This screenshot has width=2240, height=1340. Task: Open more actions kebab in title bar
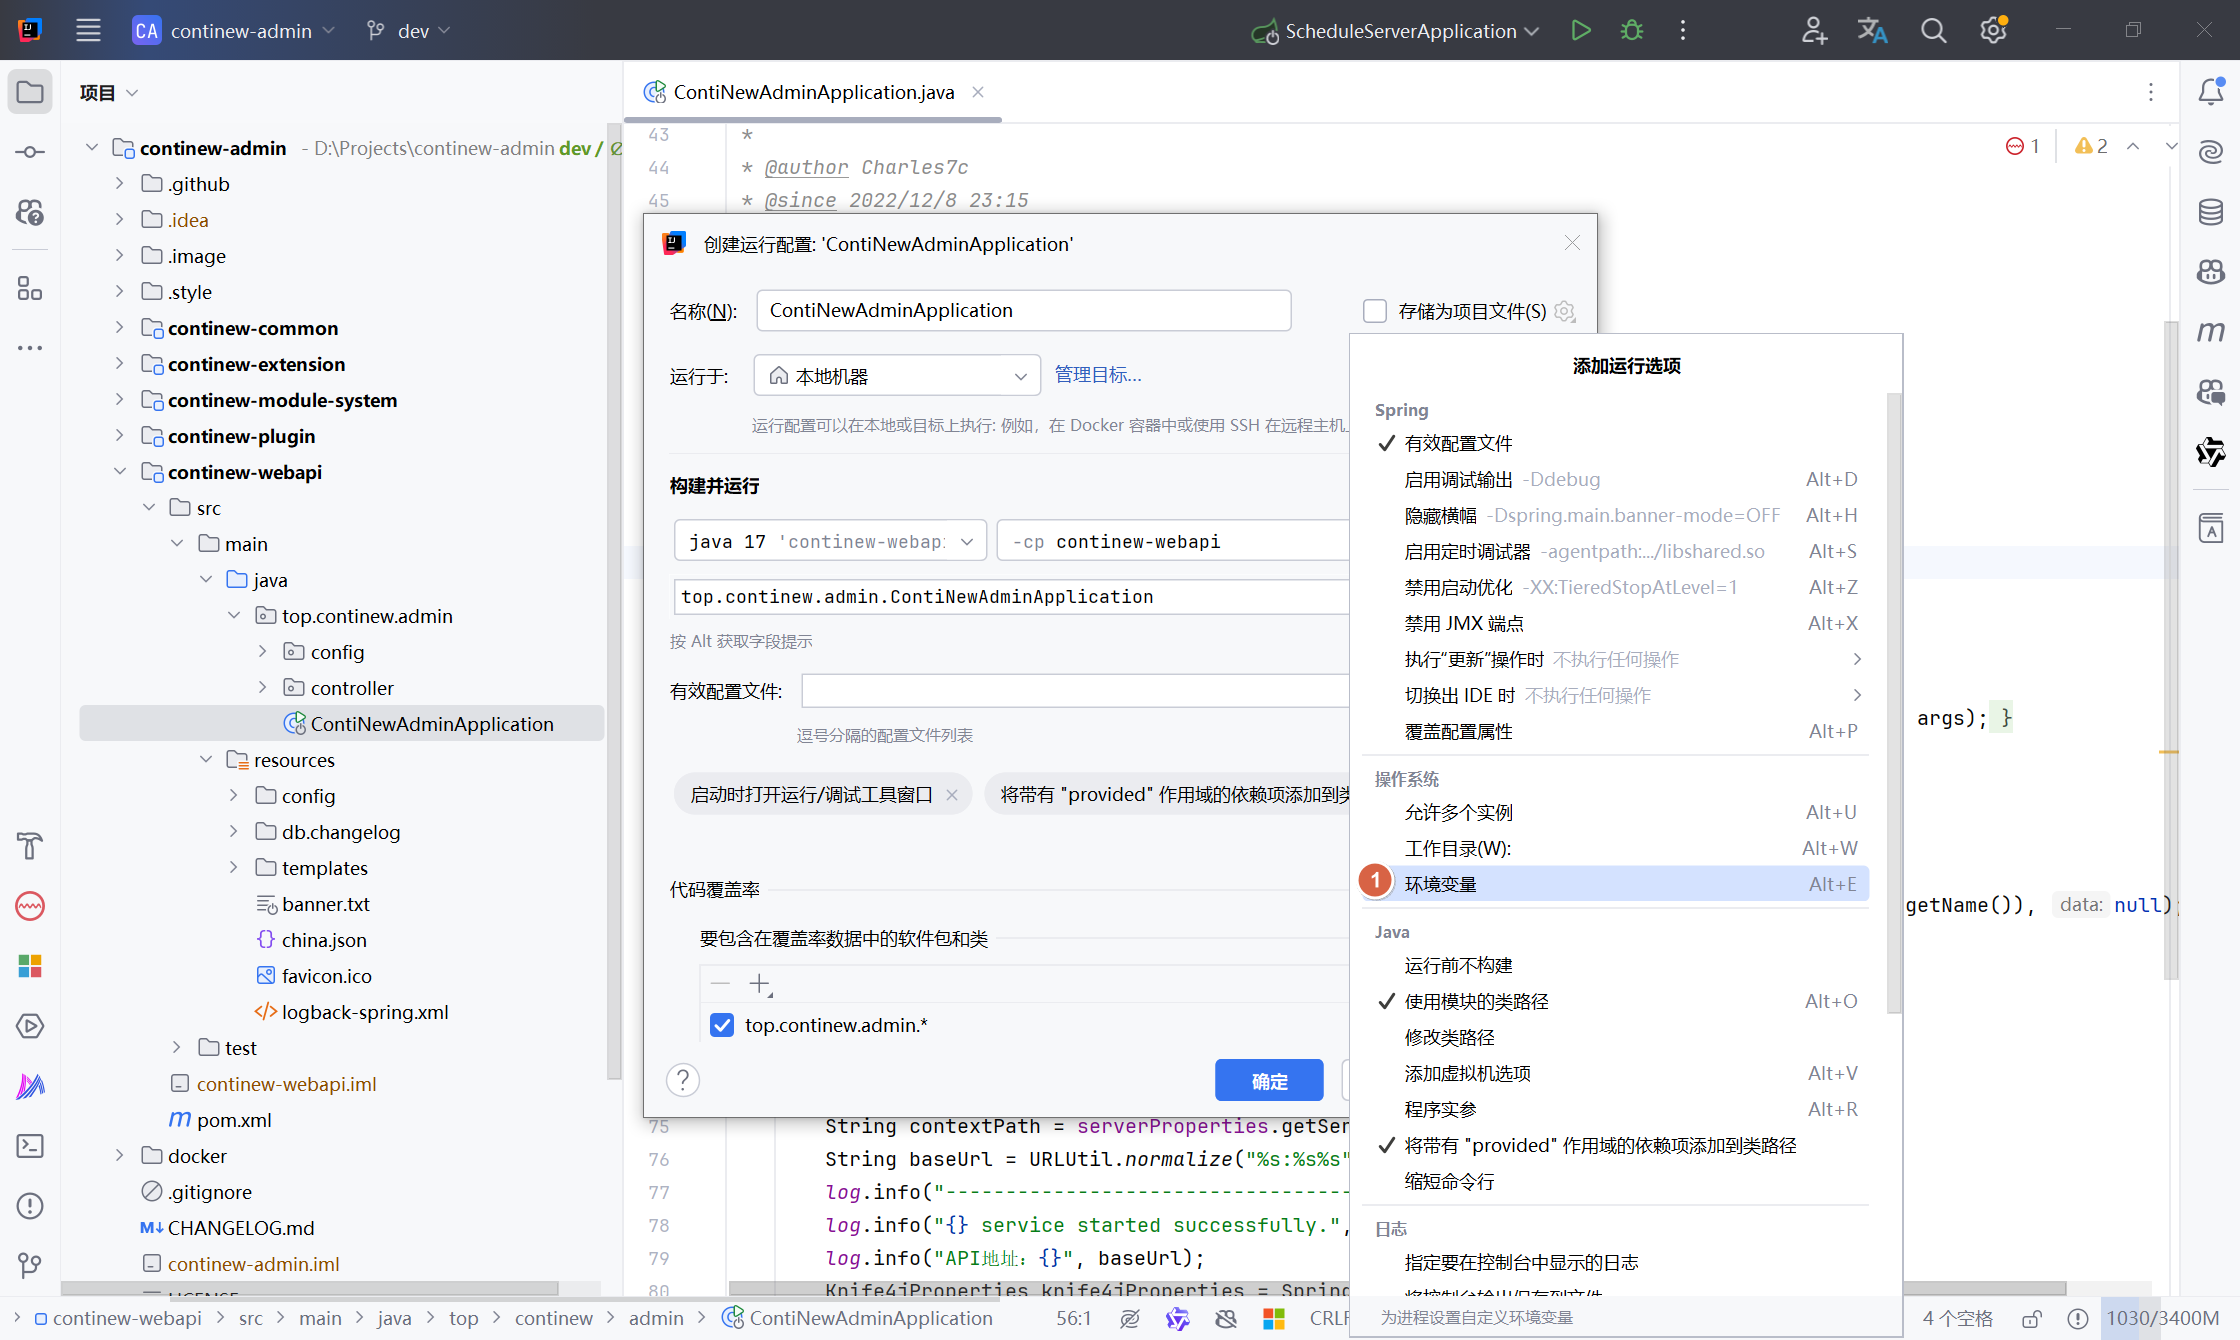point(1683,30)
